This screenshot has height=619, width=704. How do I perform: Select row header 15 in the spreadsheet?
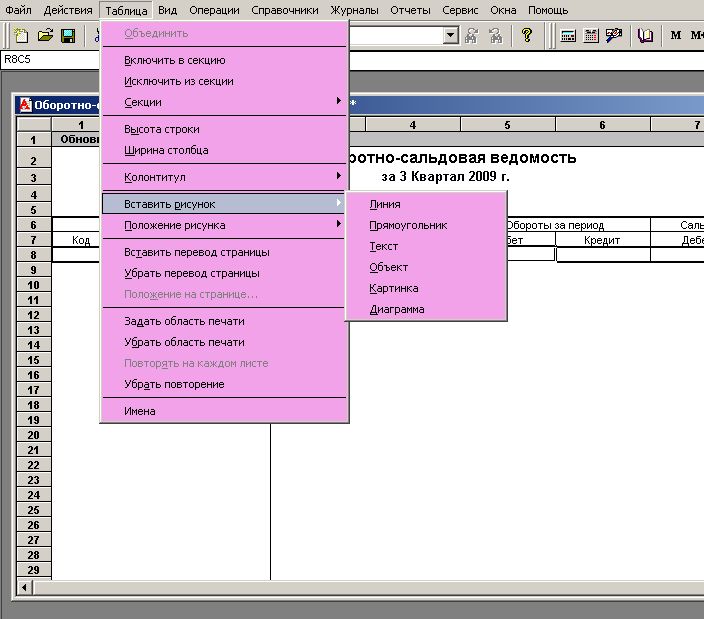(x=34, y=345)
